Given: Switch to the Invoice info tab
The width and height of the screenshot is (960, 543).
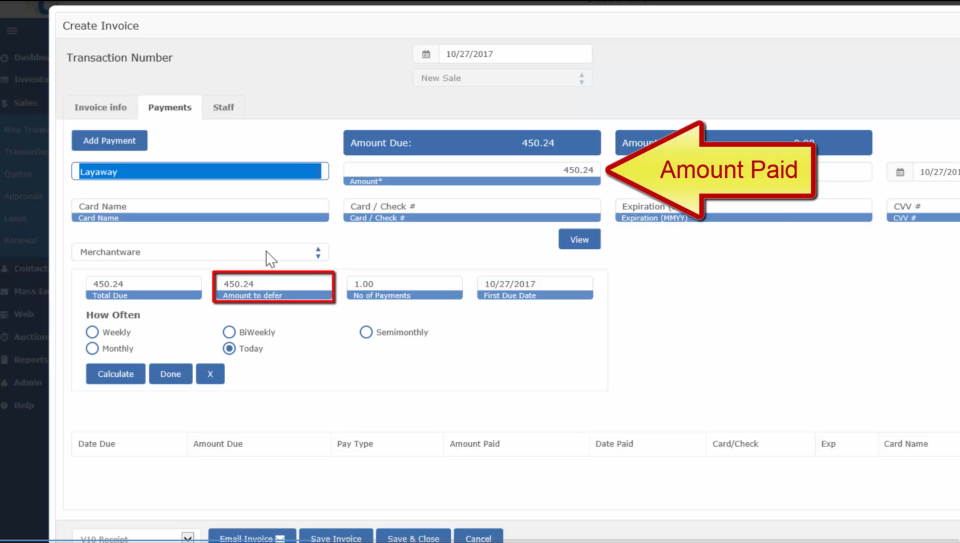Looking at the screenshot, I should point(100,107).
